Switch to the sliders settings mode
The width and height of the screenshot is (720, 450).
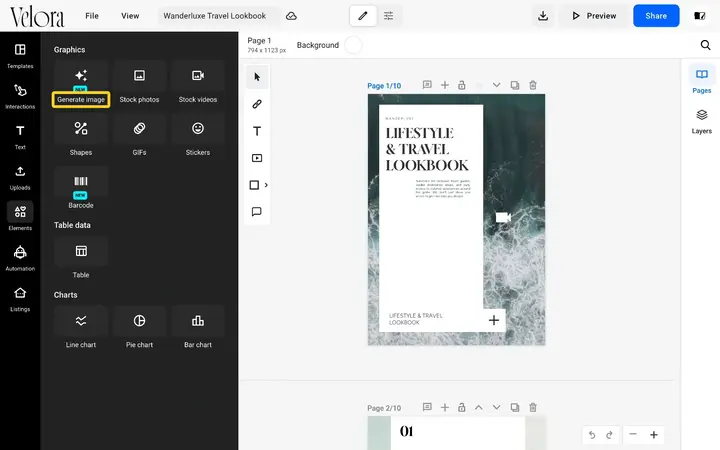[x=388, y=16]
